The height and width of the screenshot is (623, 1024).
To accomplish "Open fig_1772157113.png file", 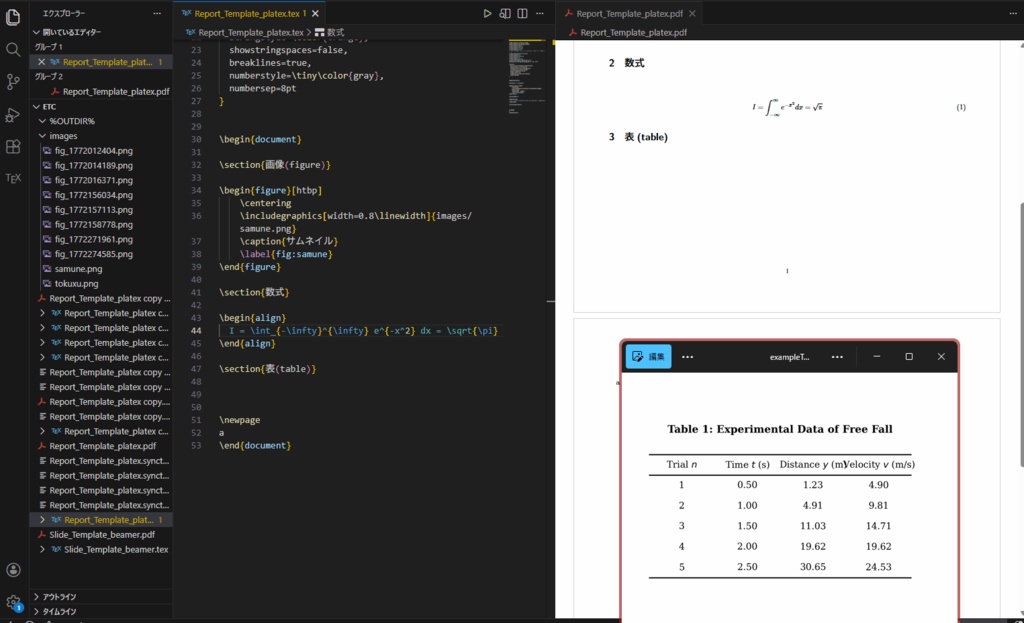I will tap(93, 210).
